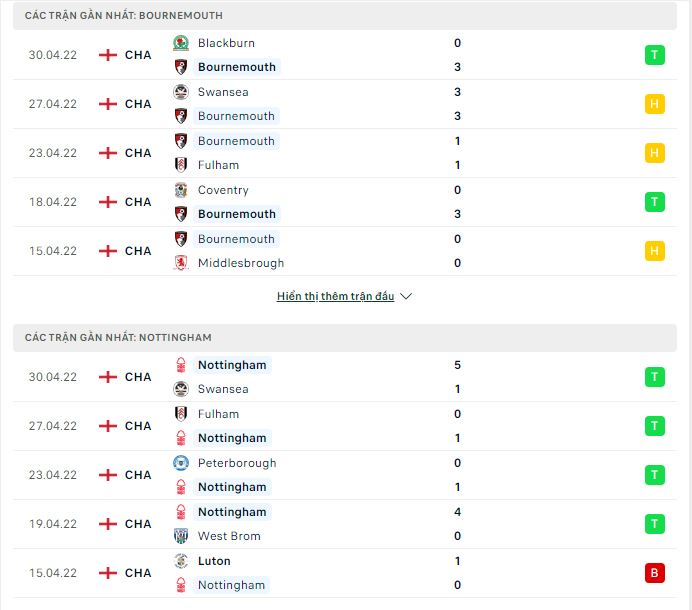Open the Swansea team link in Nottingham matches
Screen dimensions: 692x610
[223, 389]
